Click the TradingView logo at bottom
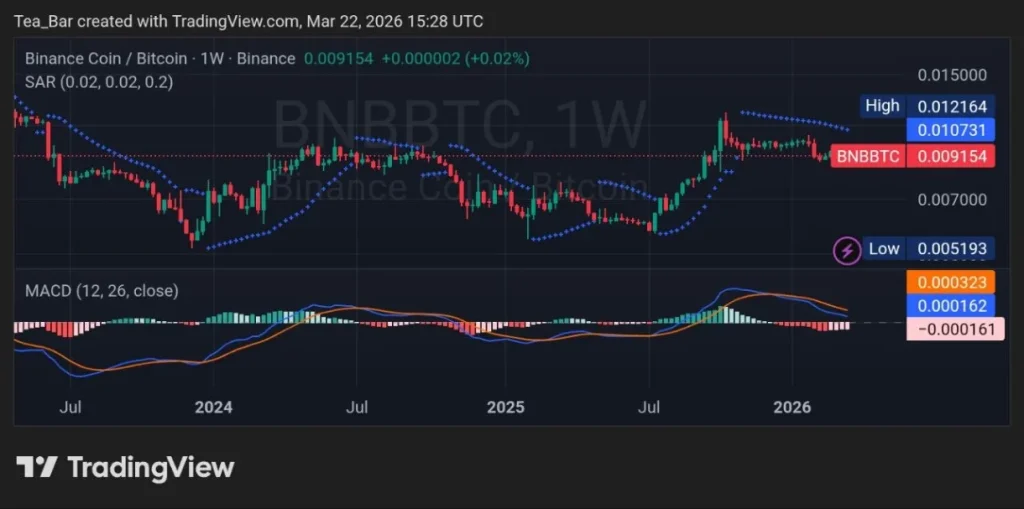 click(x=125, y=468)
